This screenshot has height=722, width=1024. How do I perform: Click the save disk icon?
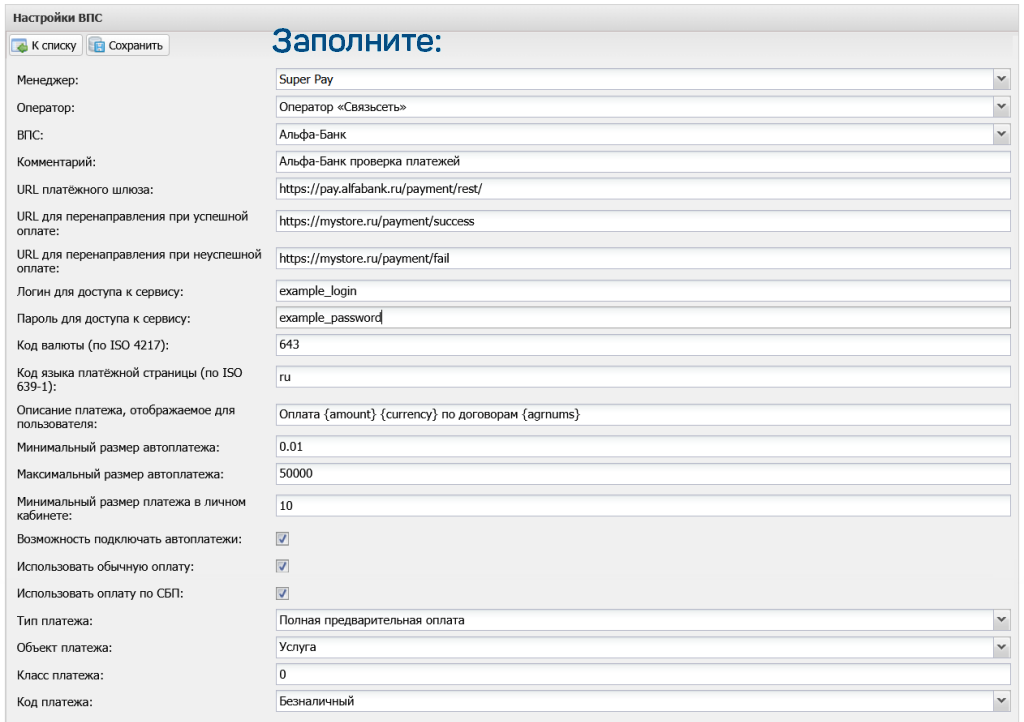(98, 45)
